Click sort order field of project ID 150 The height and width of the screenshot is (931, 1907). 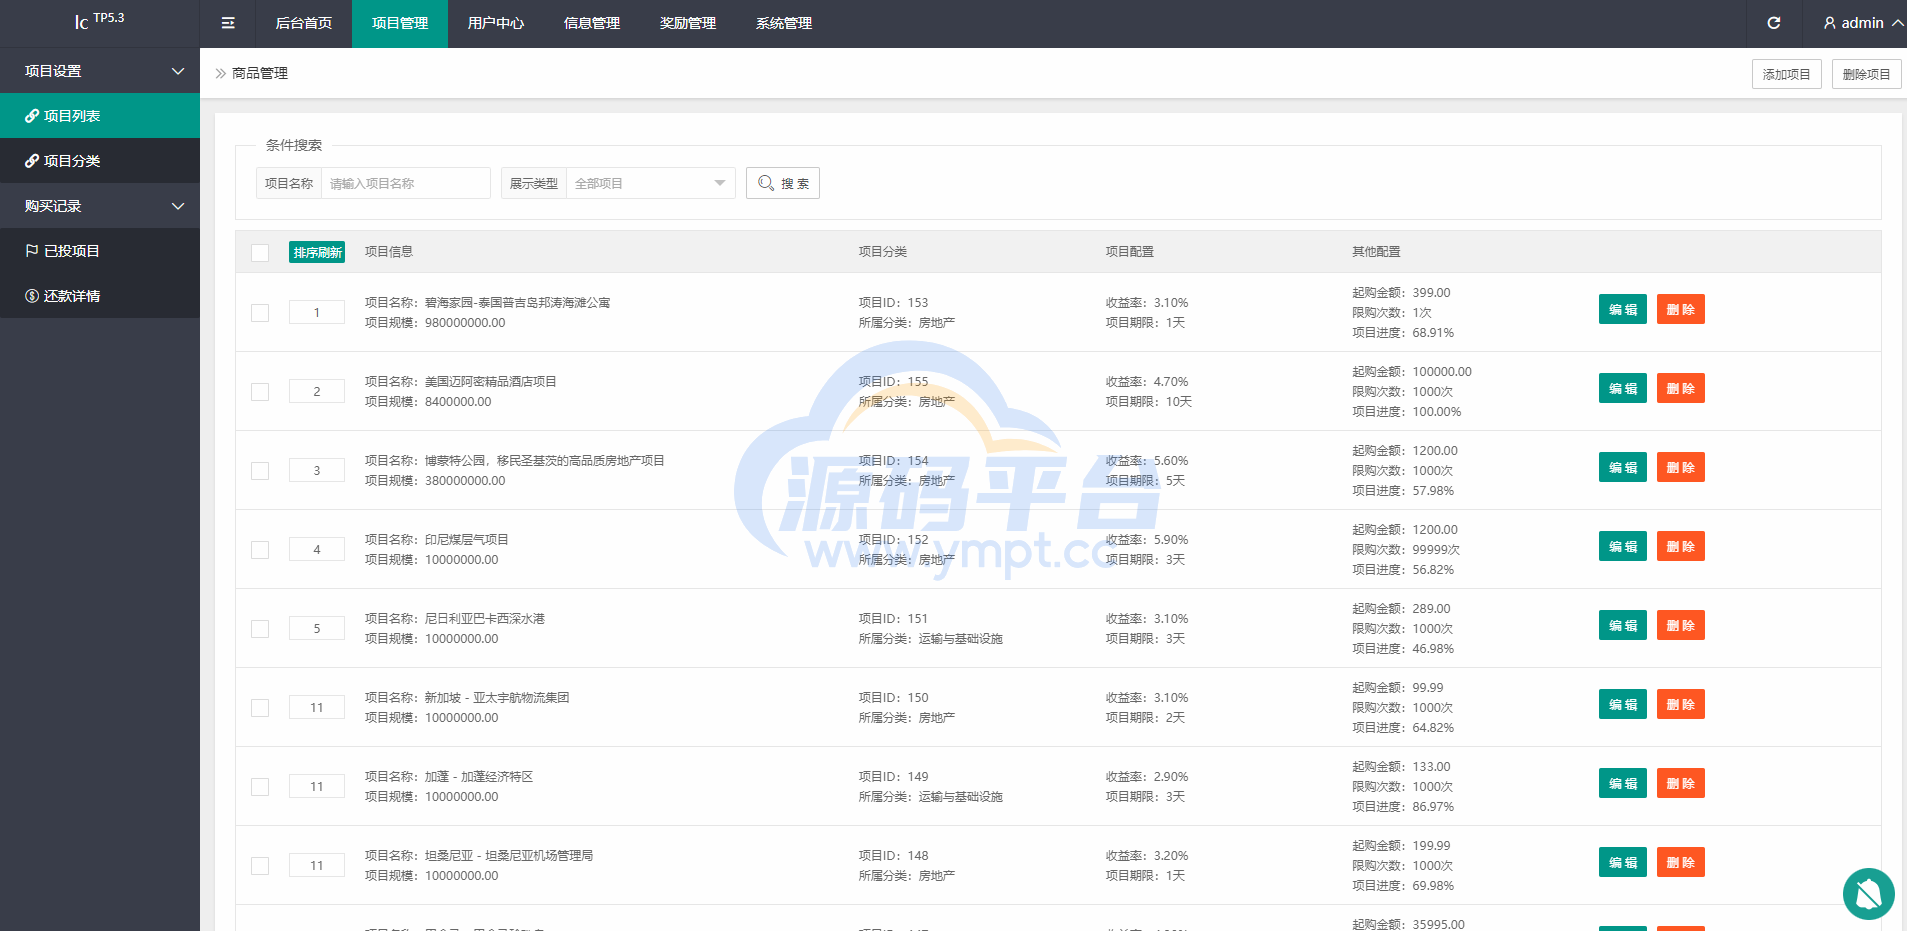pos(317,707)
